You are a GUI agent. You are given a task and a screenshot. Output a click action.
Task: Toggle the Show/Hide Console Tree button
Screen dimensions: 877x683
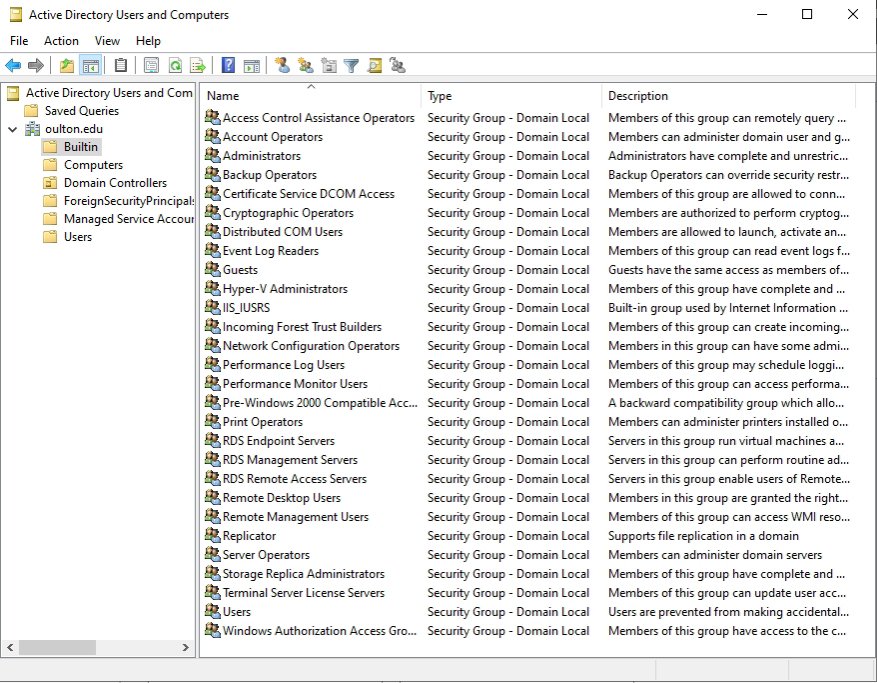click(x=91, y=66)
